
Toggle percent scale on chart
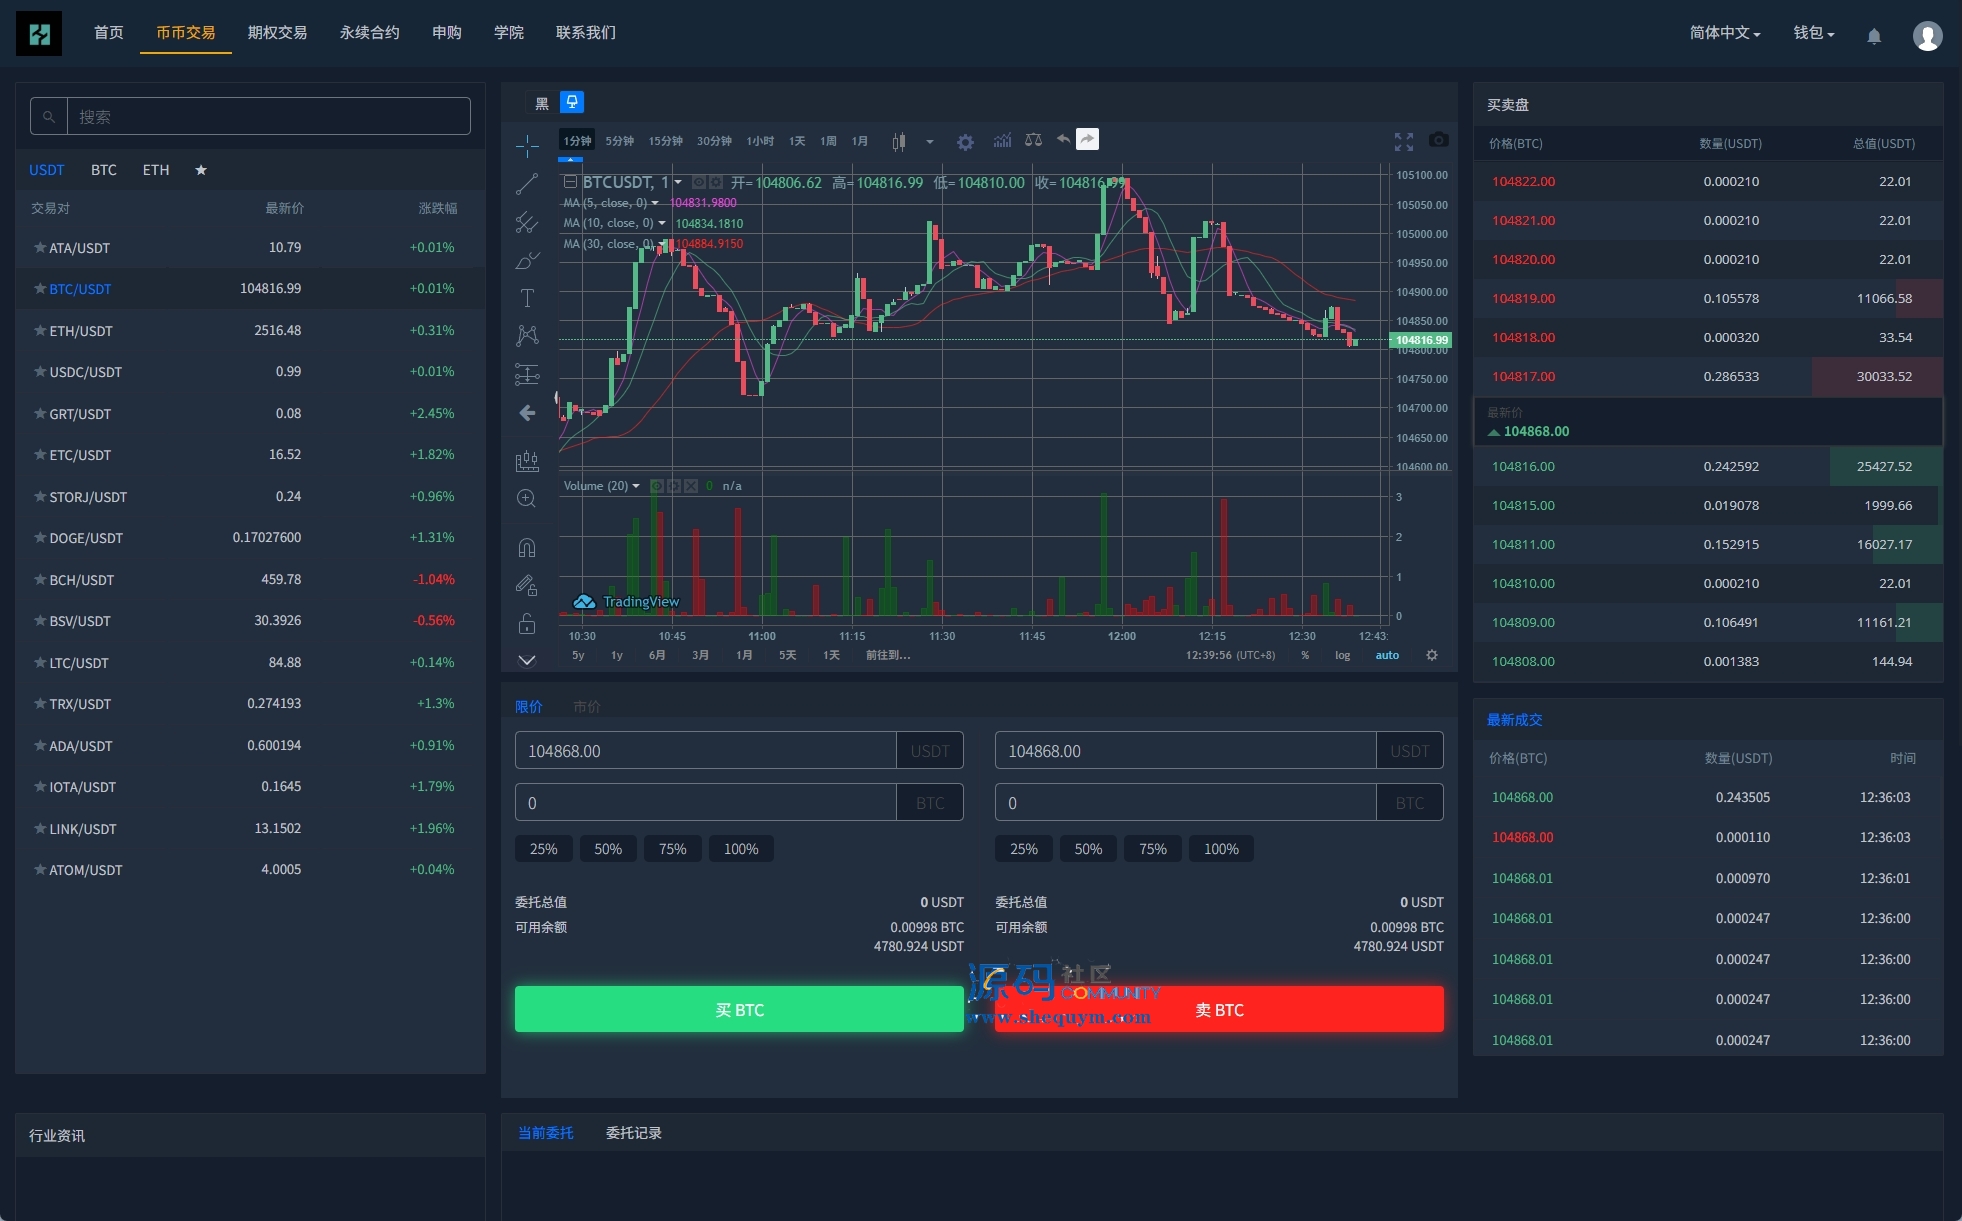[1305, 655]
